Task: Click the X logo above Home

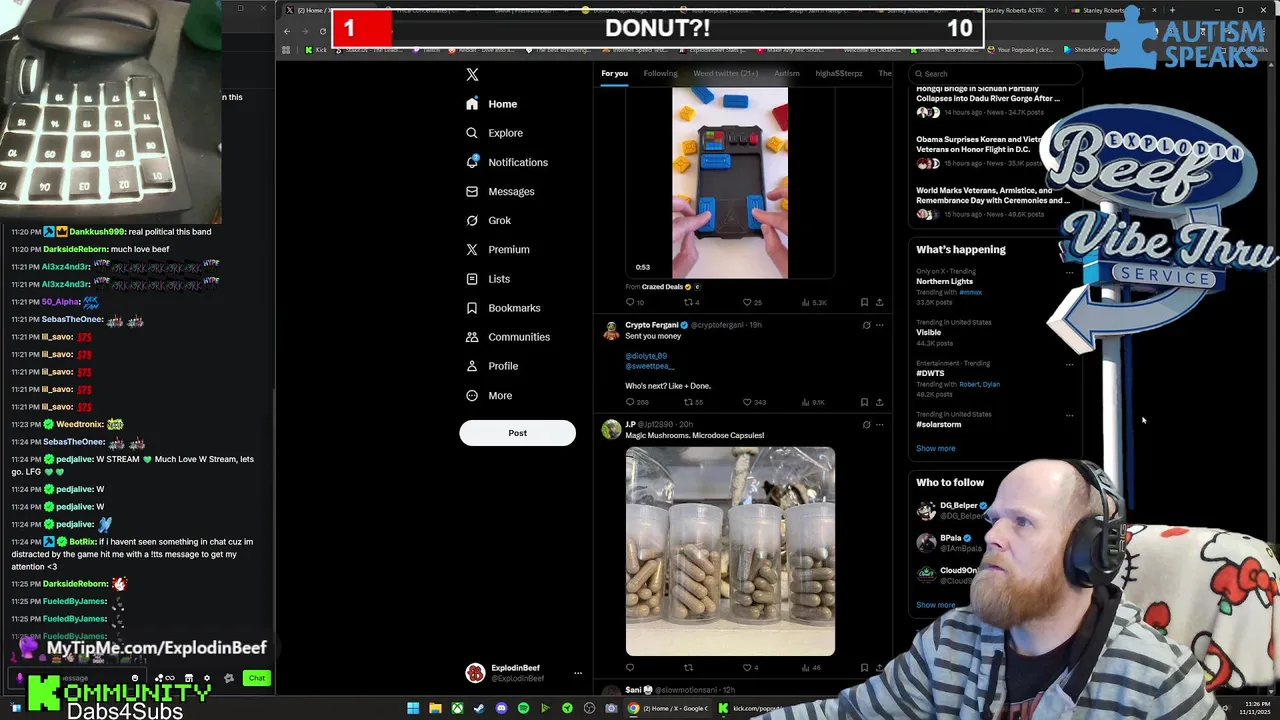Action: tap(472, 75)
